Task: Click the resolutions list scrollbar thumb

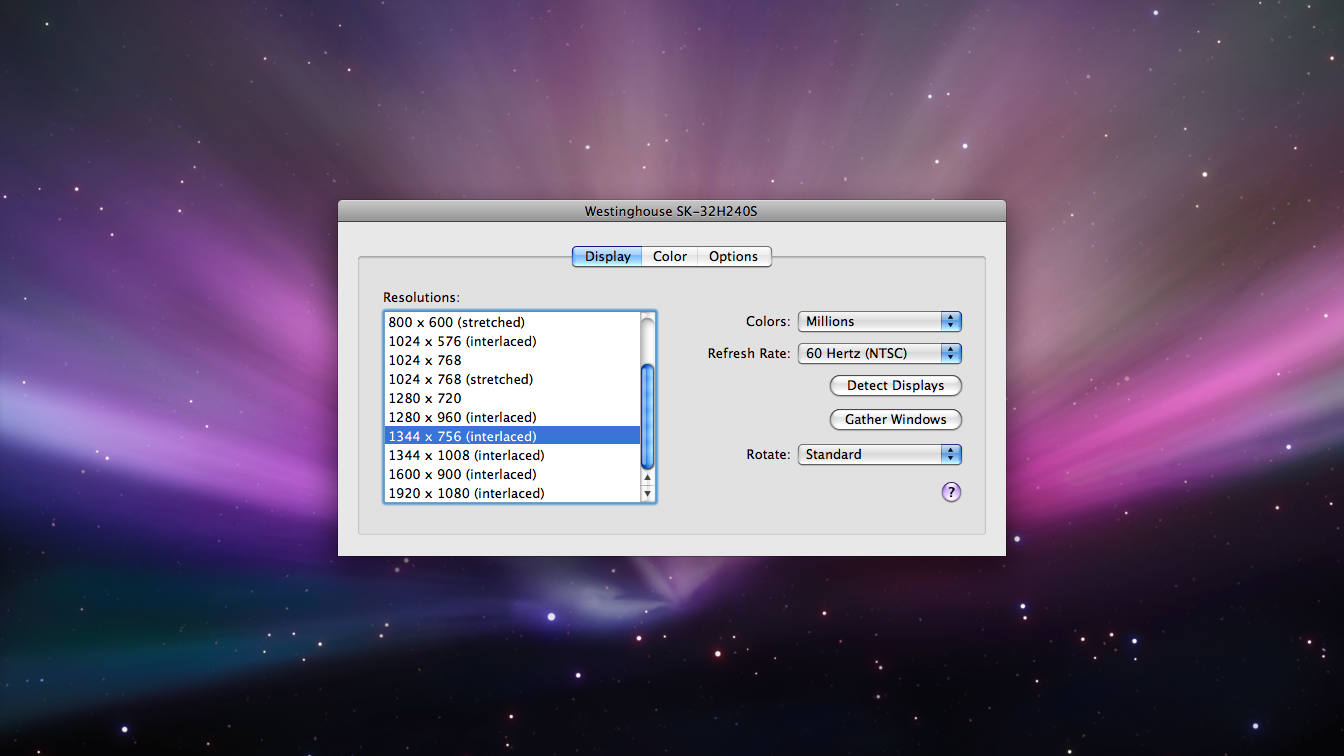Action: (x=647, y=417)
